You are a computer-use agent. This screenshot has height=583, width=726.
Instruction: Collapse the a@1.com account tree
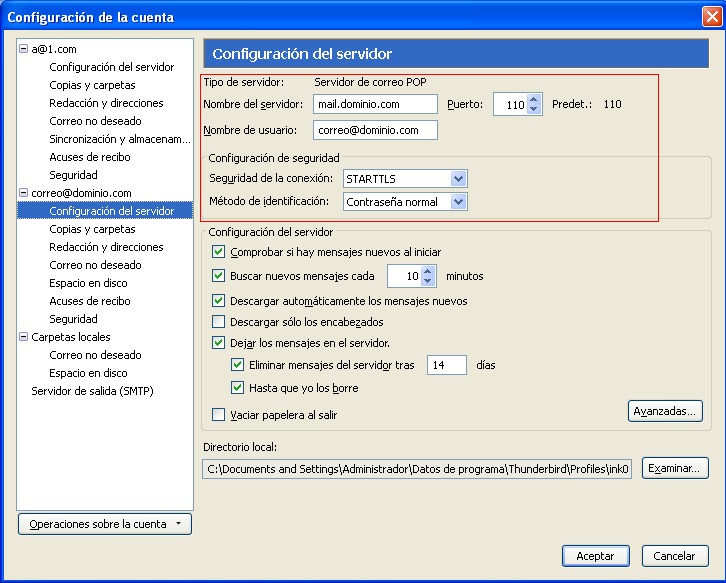coord(24,49)
